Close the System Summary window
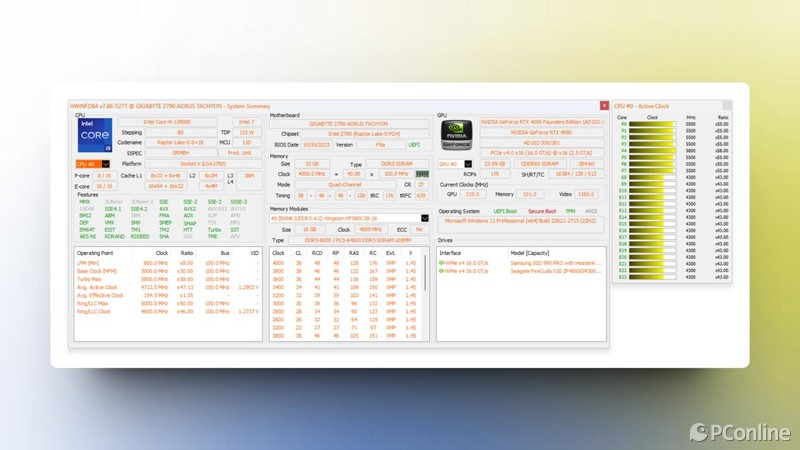Screen dimensions: 800x450 click(604, 105)
